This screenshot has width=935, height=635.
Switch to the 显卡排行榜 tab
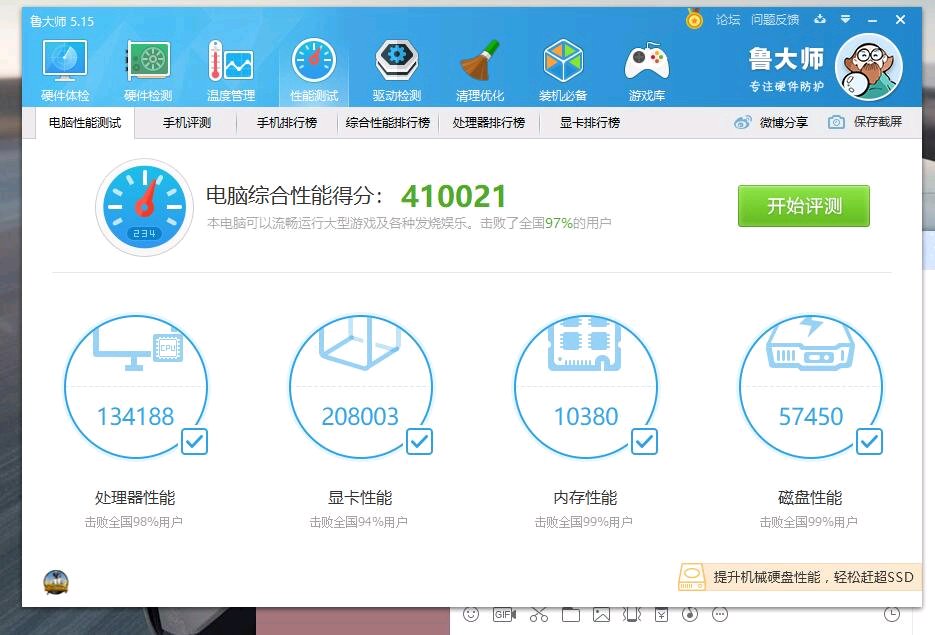point(590,123)
